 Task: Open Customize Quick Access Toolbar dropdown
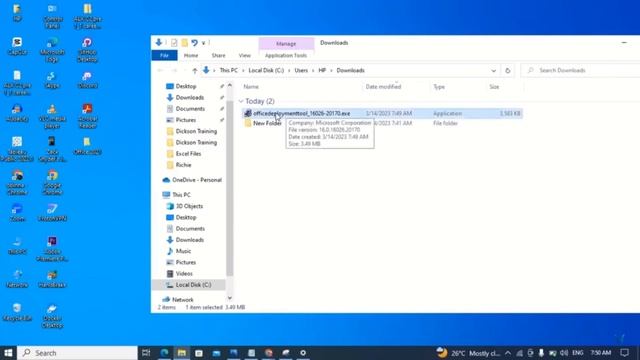pyautogui.click(x=203, y=43)
